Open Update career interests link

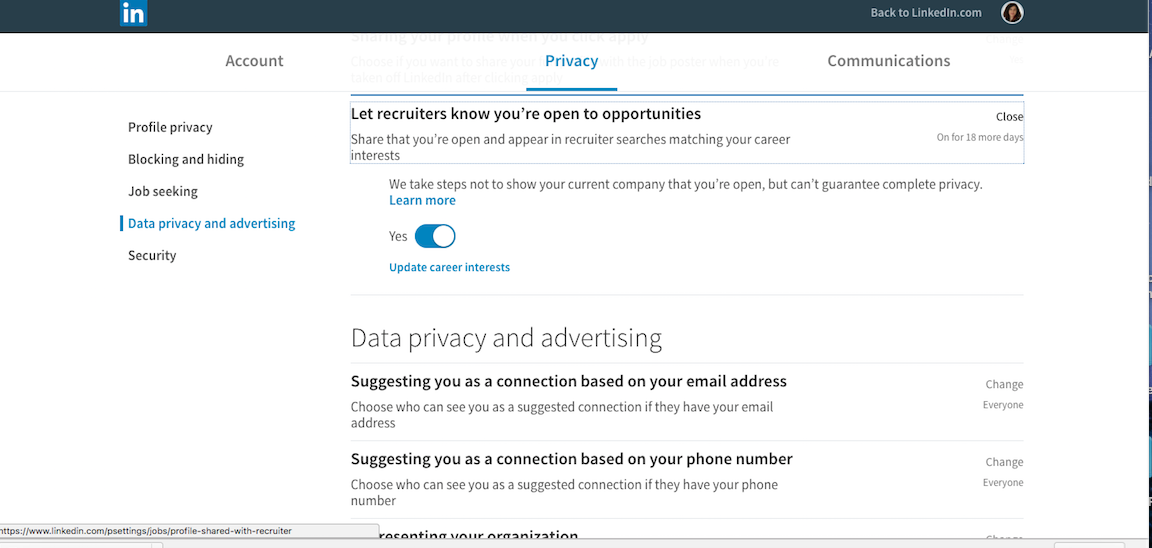point(450,267)
